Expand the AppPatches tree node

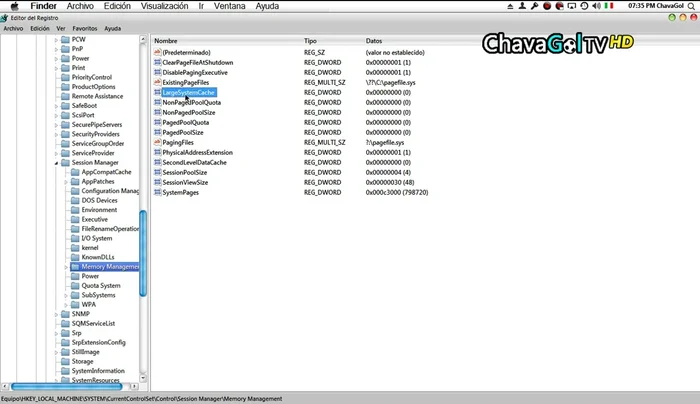[x=66, y=182]
